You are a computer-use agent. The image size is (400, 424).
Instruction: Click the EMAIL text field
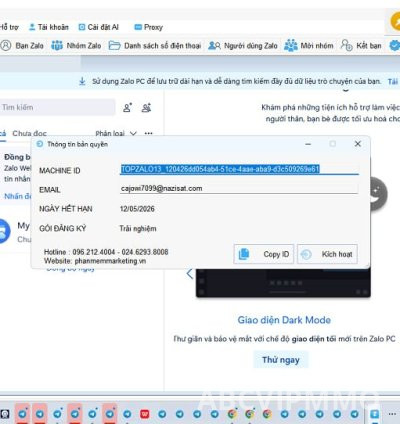pos(239,189)
